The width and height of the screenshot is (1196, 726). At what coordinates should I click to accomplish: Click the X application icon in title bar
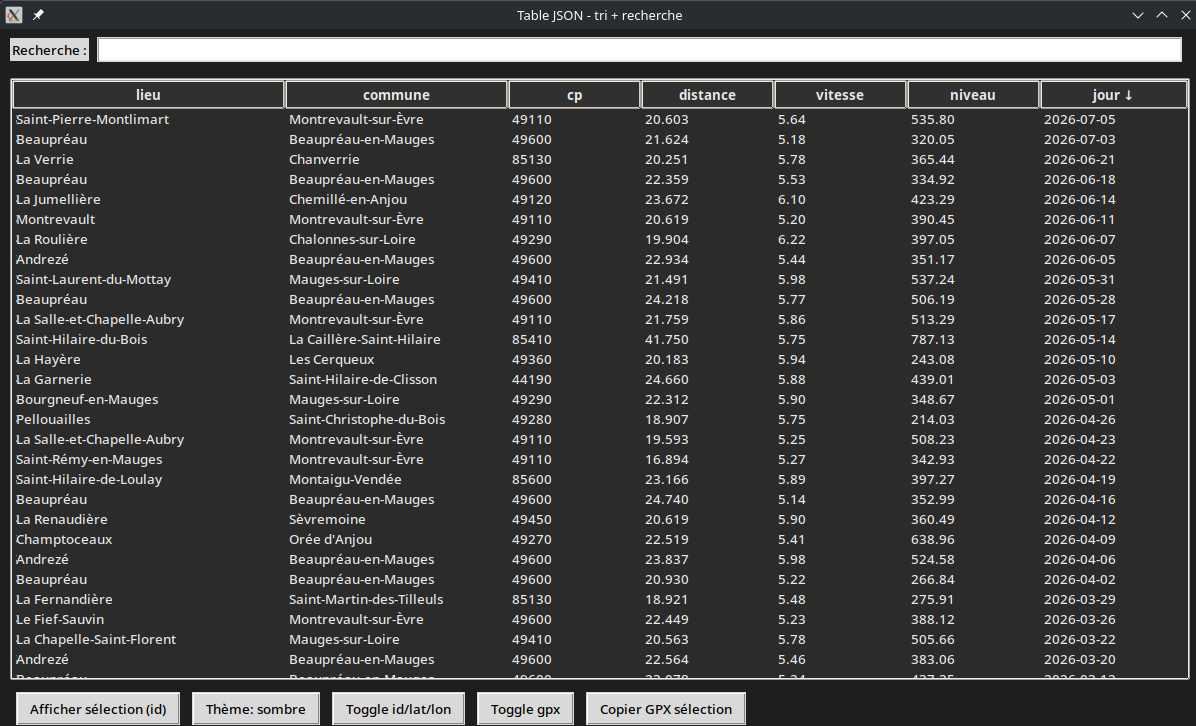point(14,14)
